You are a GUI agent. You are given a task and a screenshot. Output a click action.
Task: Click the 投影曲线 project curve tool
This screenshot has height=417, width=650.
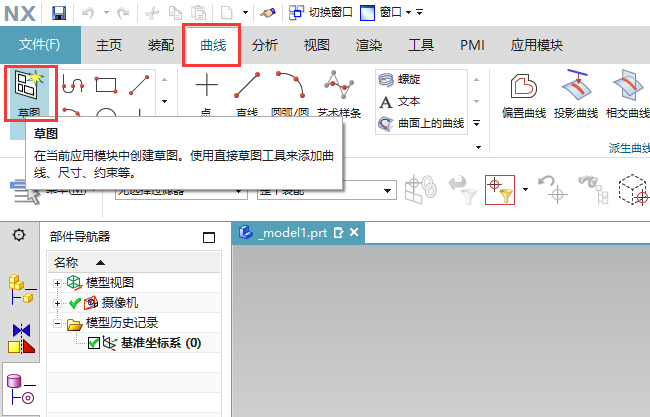click(x=576, y=95)
